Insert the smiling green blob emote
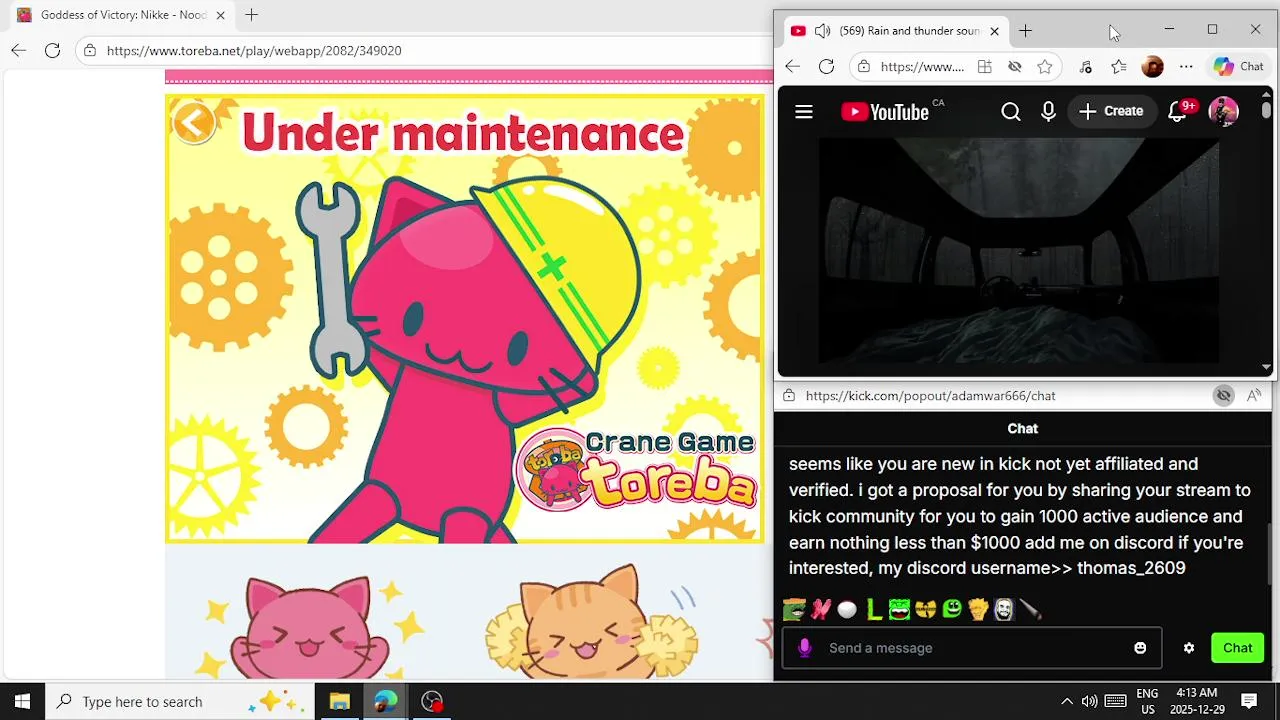 pos(952,609)
